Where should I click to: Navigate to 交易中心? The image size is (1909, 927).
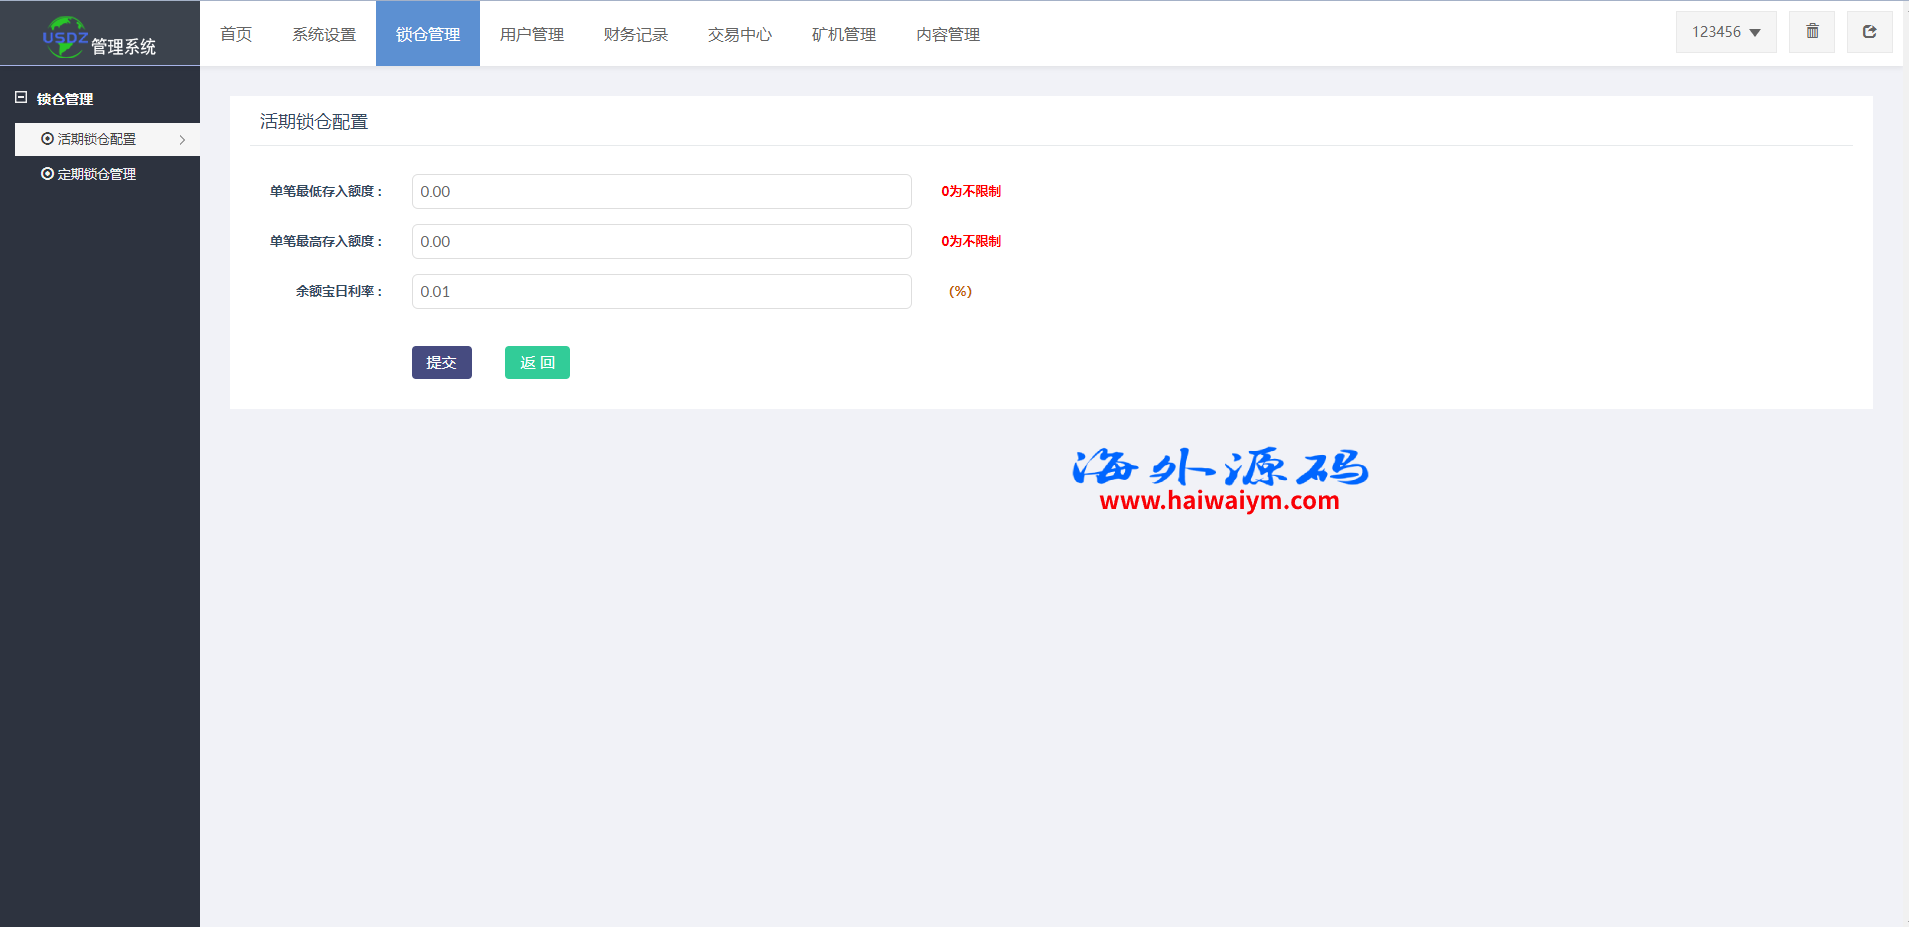740,34
